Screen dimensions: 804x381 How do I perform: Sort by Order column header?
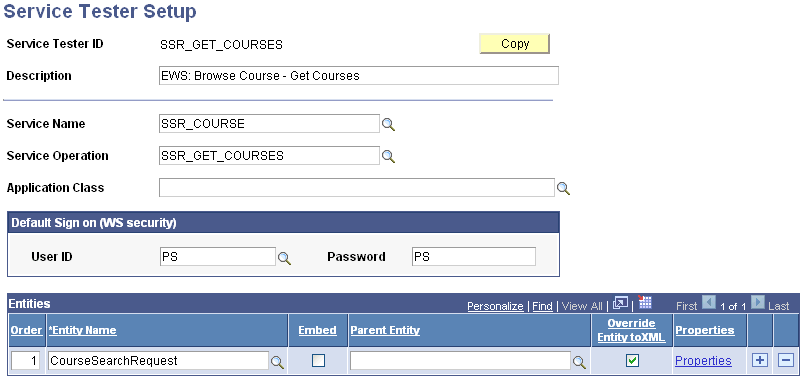click(26, 330)
